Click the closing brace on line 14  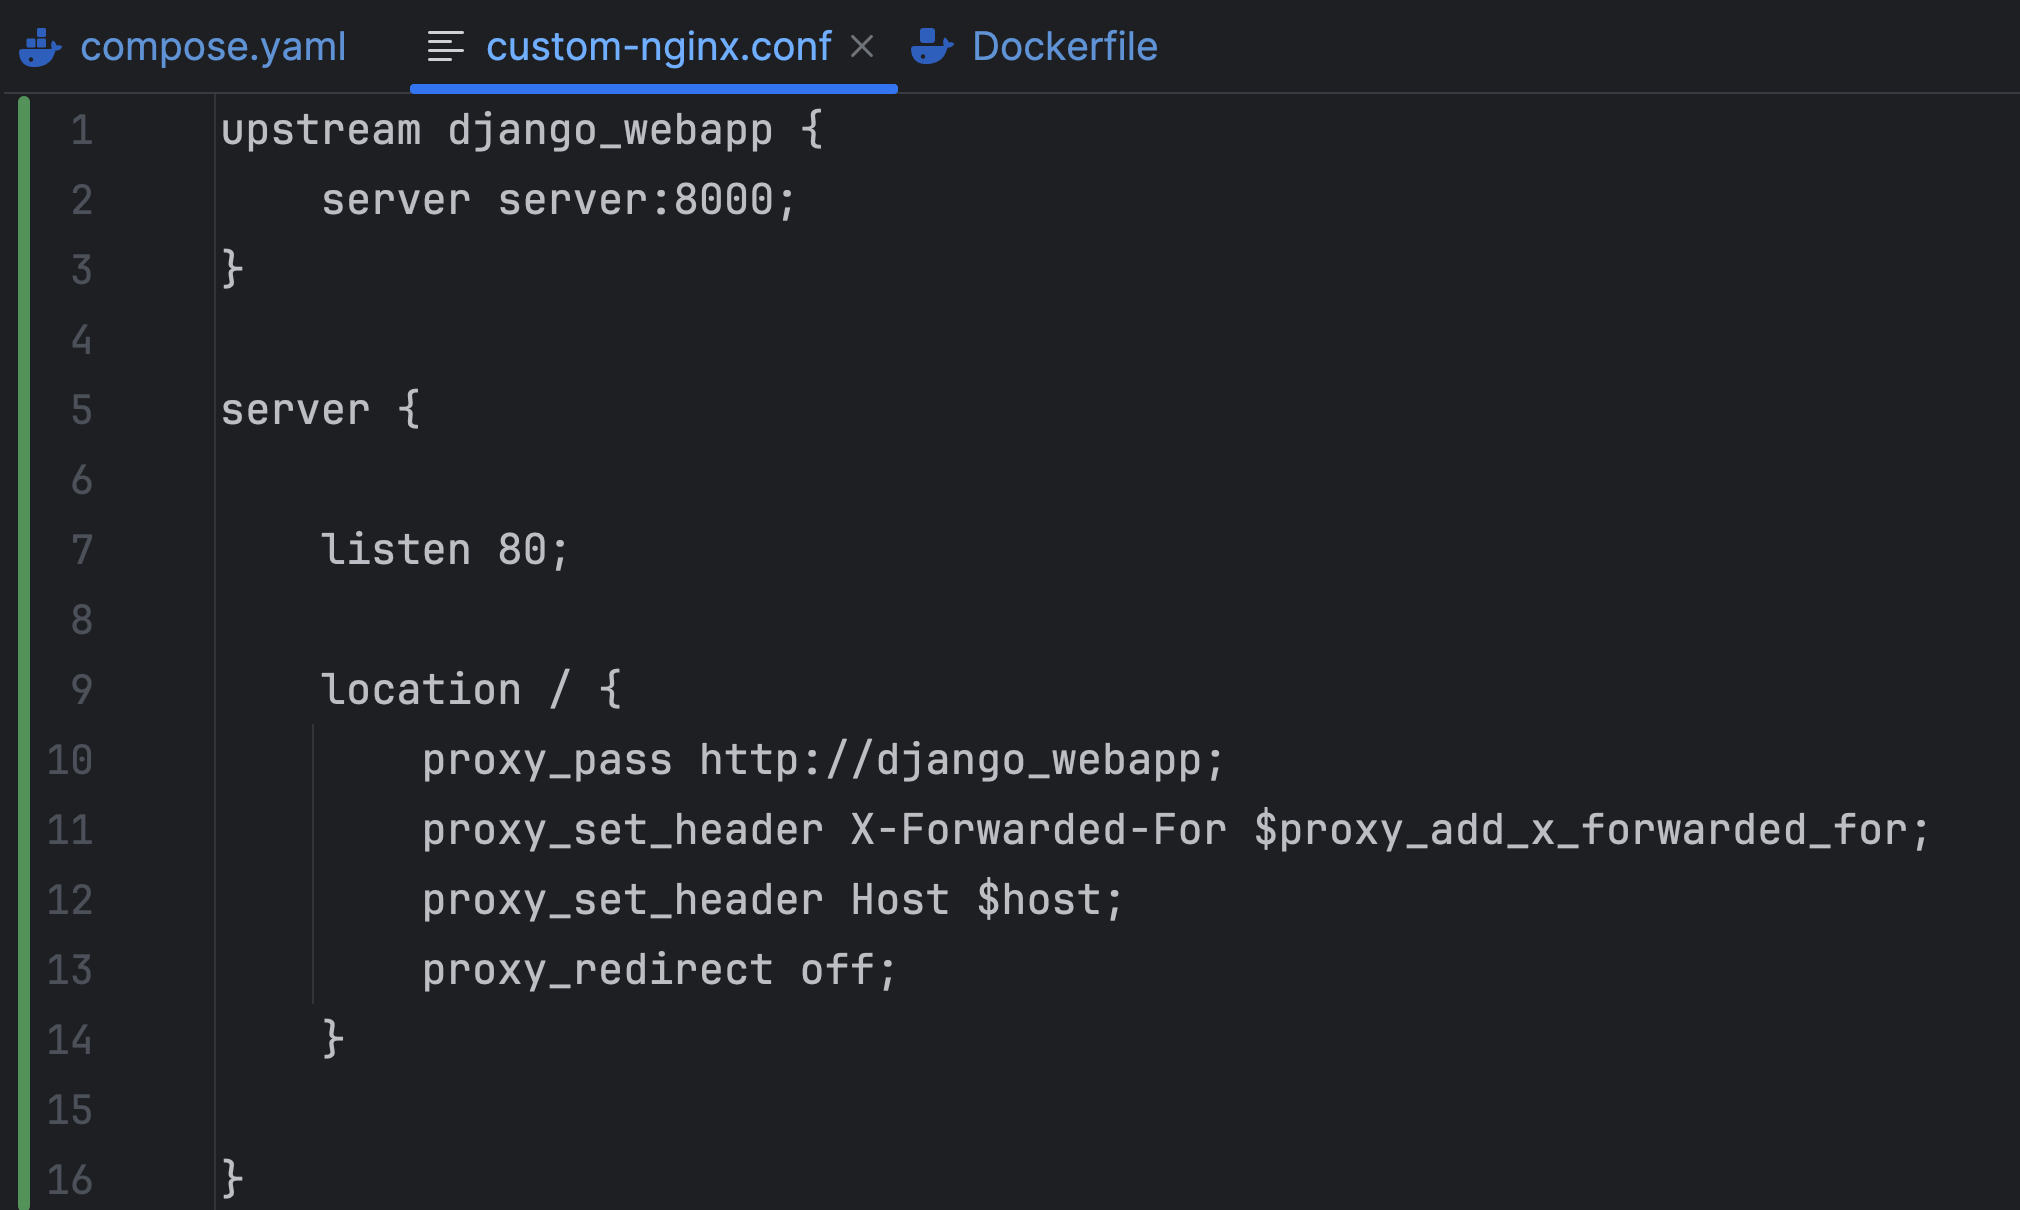coord(333,1039)
